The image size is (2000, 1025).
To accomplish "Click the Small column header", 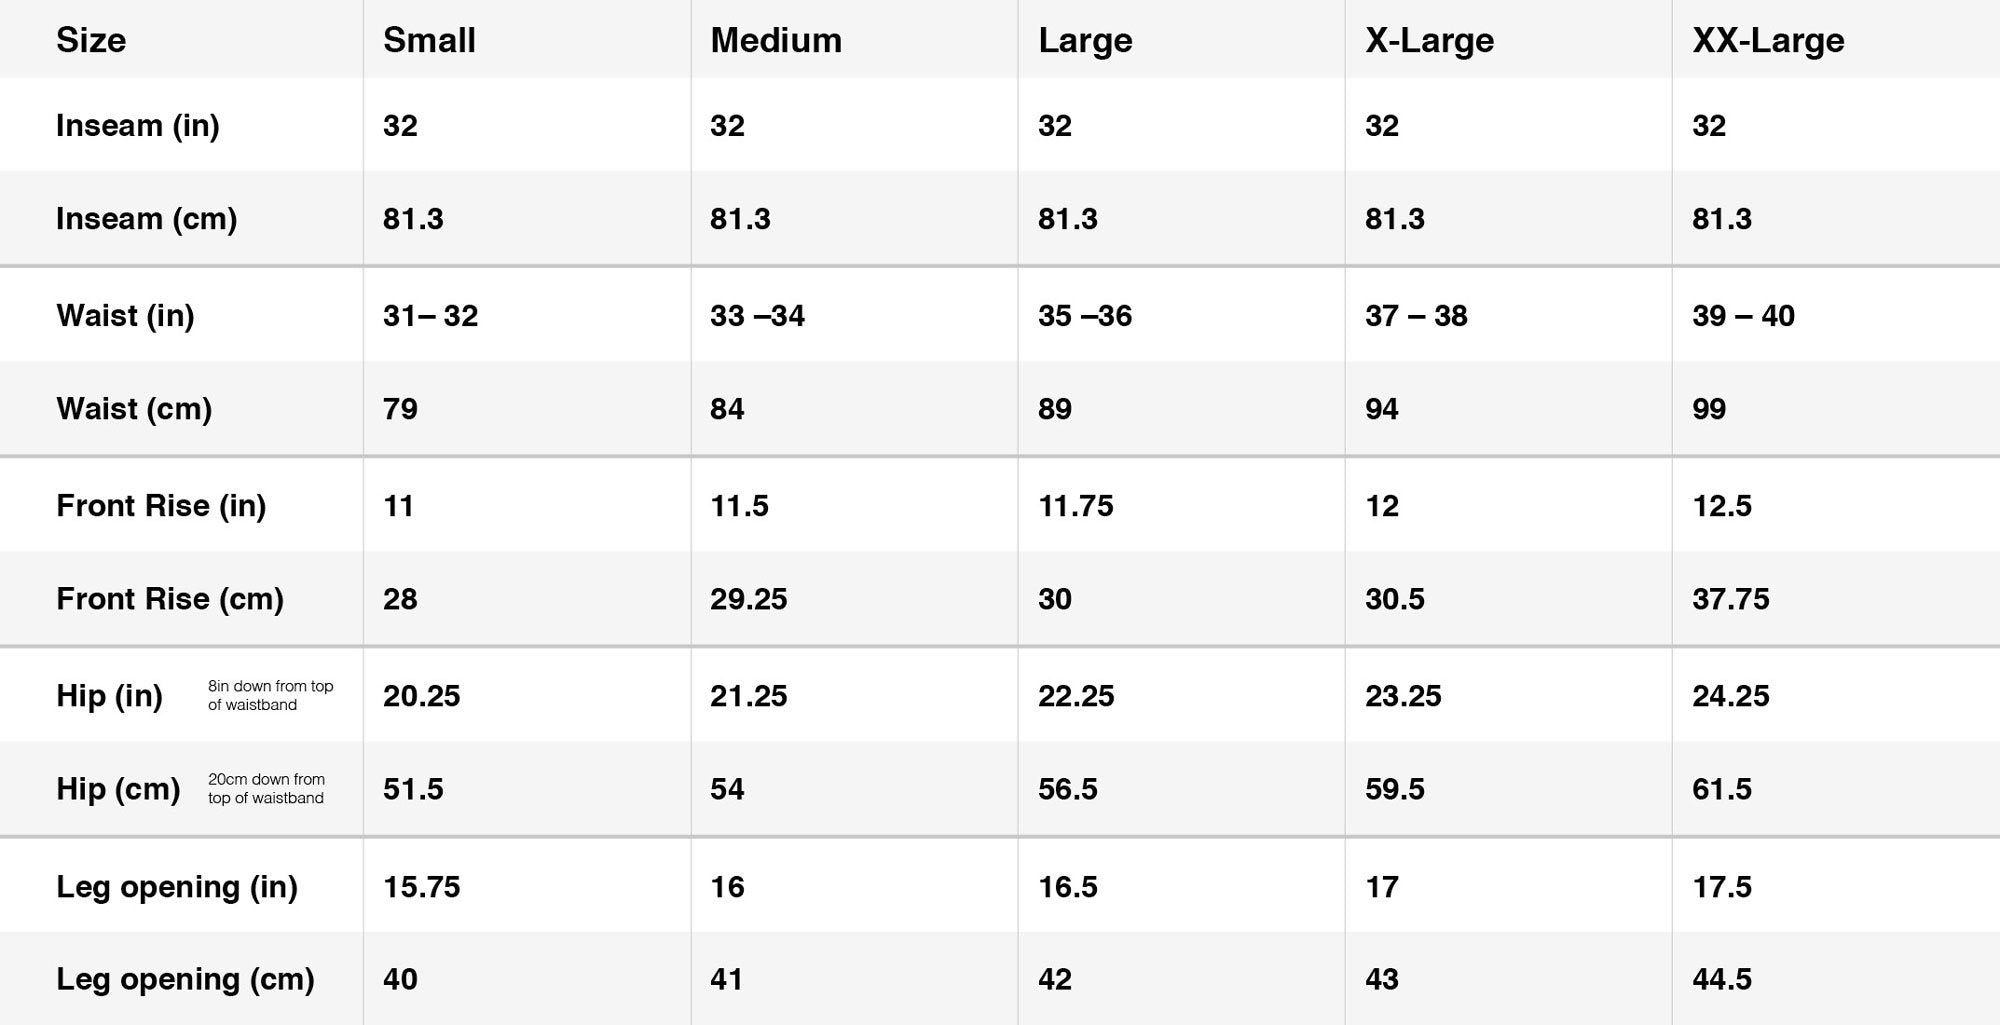I will click(429, 40).
